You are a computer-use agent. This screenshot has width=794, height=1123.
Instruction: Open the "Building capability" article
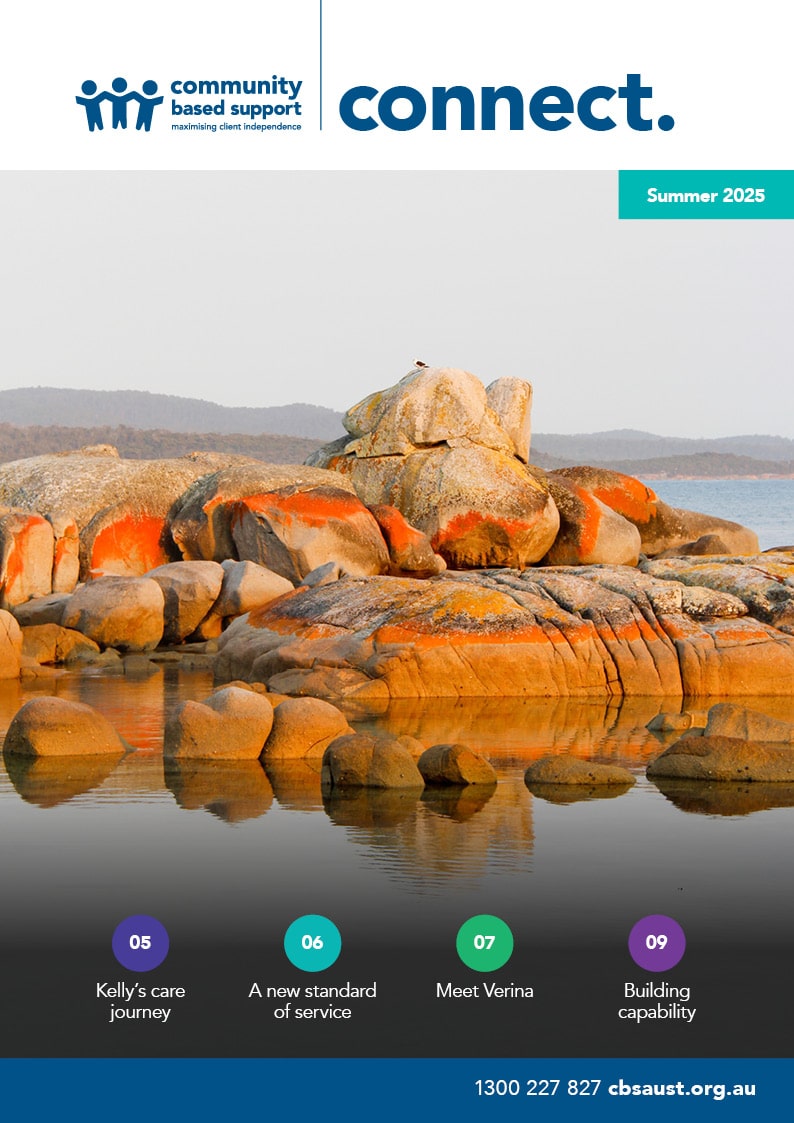tap(656, 1001)
